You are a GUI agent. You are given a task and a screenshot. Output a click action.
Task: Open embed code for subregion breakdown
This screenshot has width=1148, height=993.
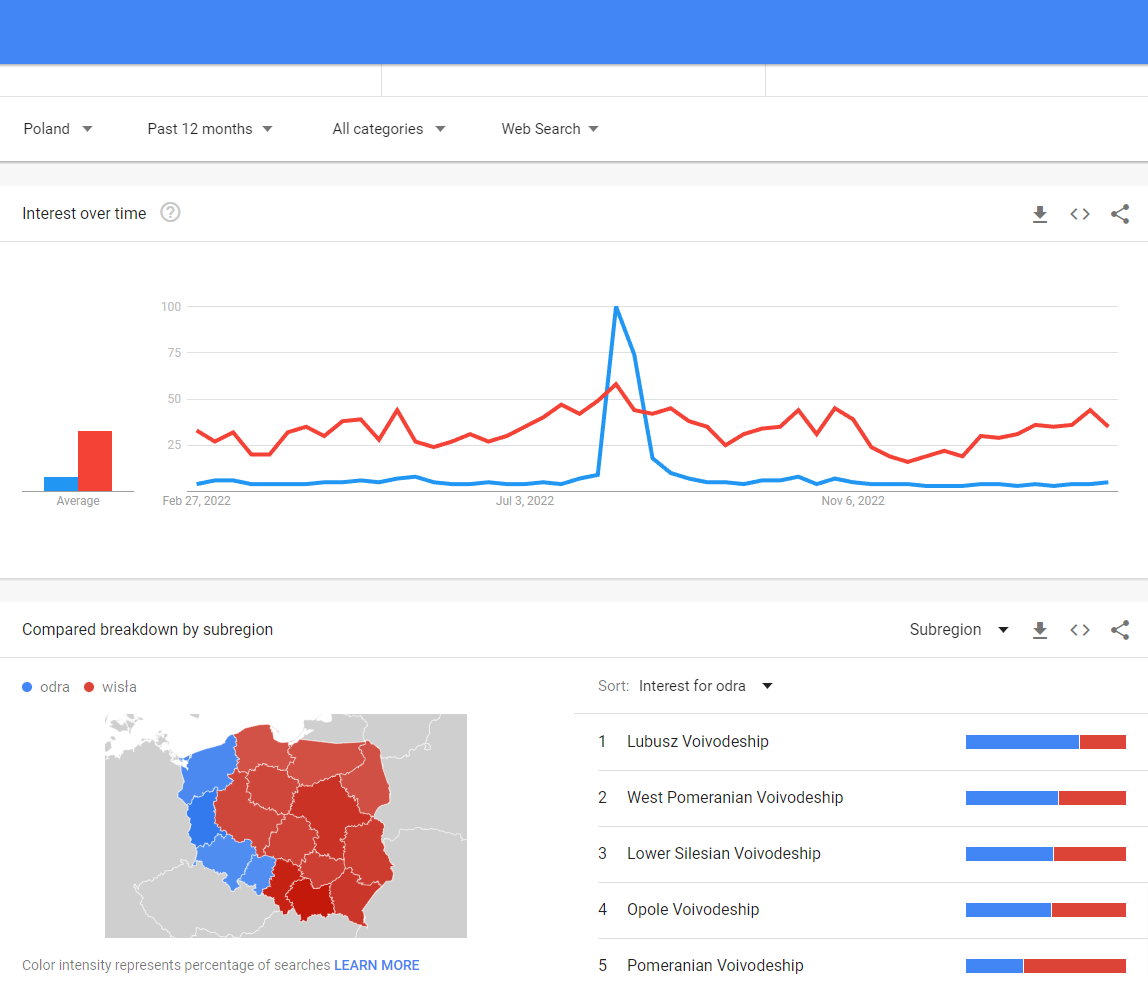(1080, 630)
